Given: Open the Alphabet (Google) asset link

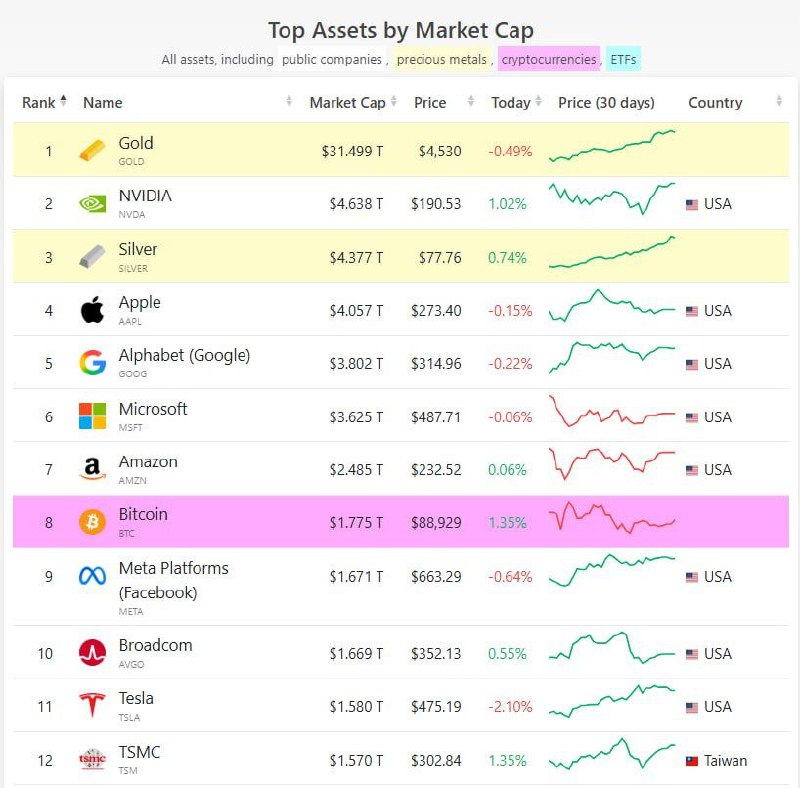Looking at the screenshot, I should pyautogui.click(x=184, y=355).
